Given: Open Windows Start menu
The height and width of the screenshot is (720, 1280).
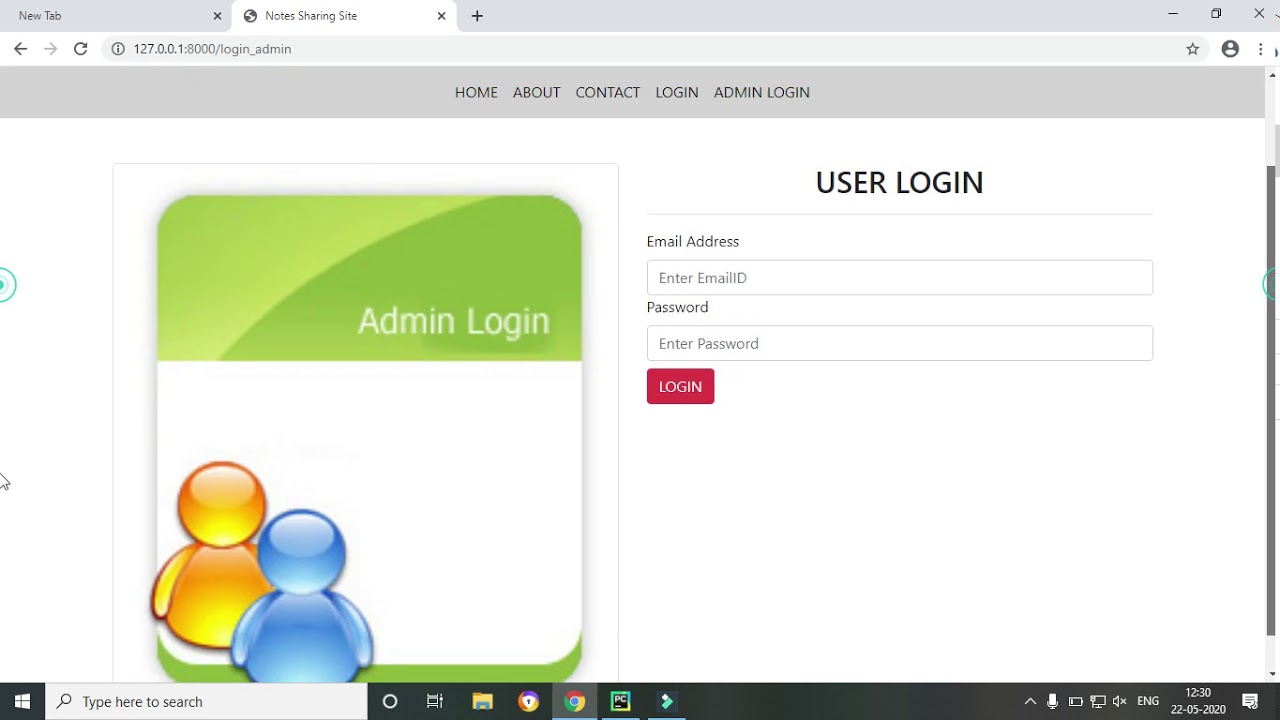Looking at the screenshot, I should point(22,702).
